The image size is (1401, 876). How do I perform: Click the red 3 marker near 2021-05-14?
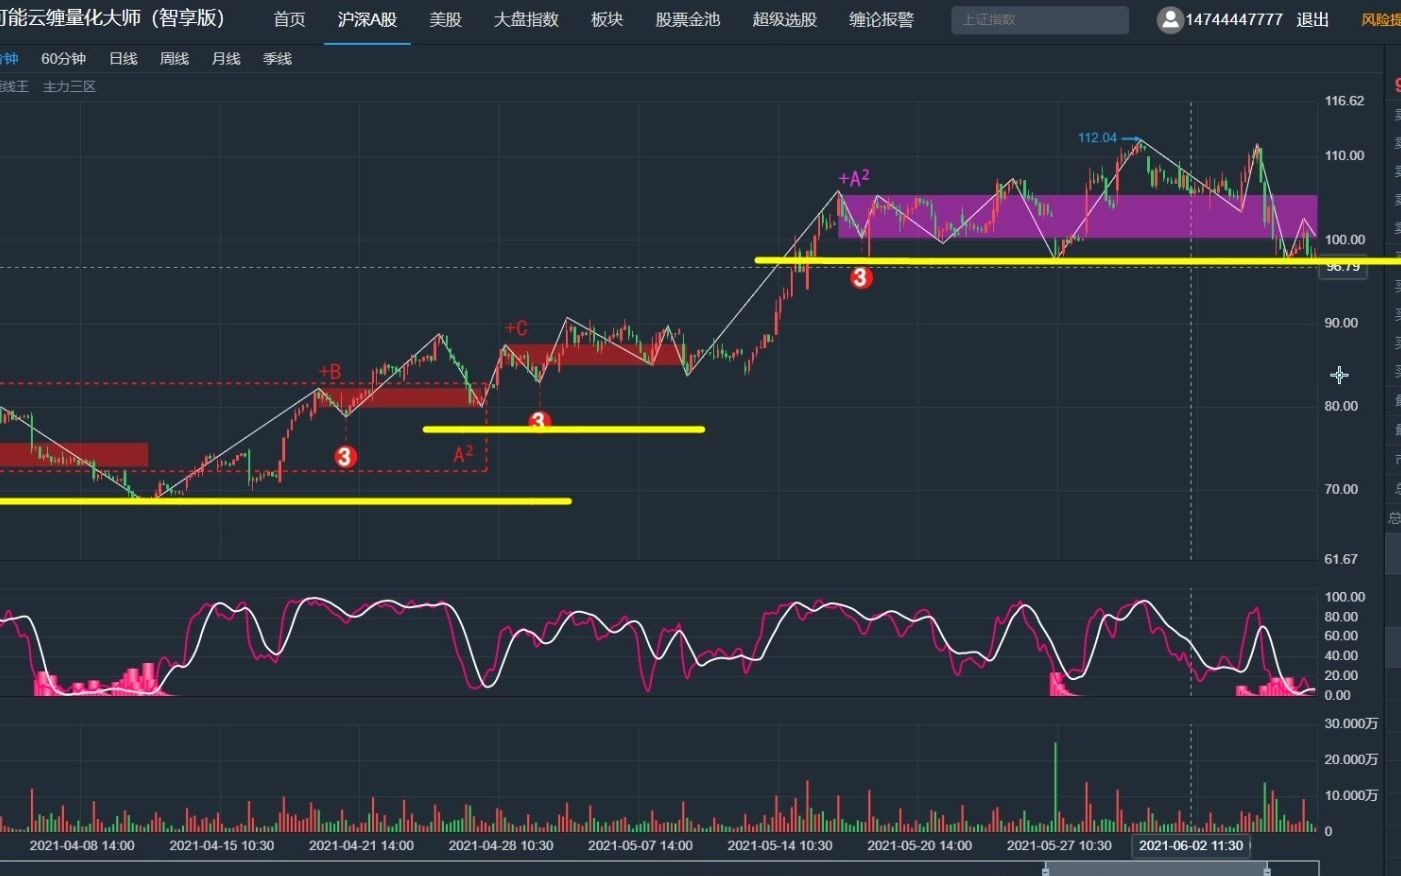click(861, 278)
